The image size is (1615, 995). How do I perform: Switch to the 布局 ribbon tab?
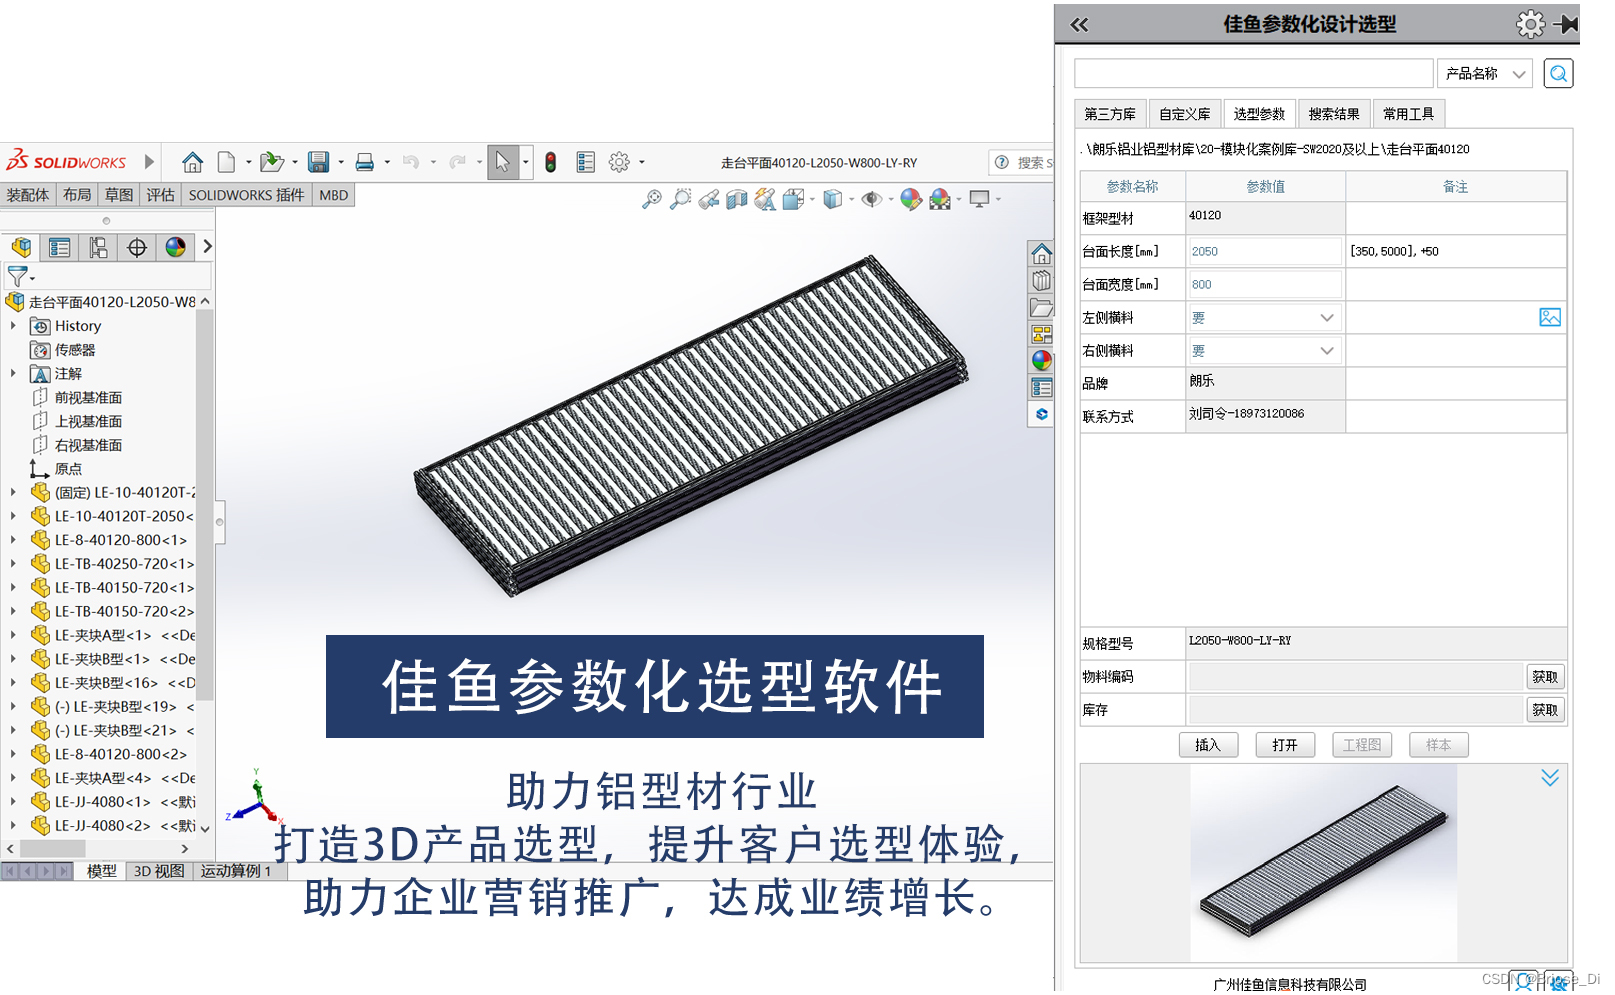pos(76,195)
